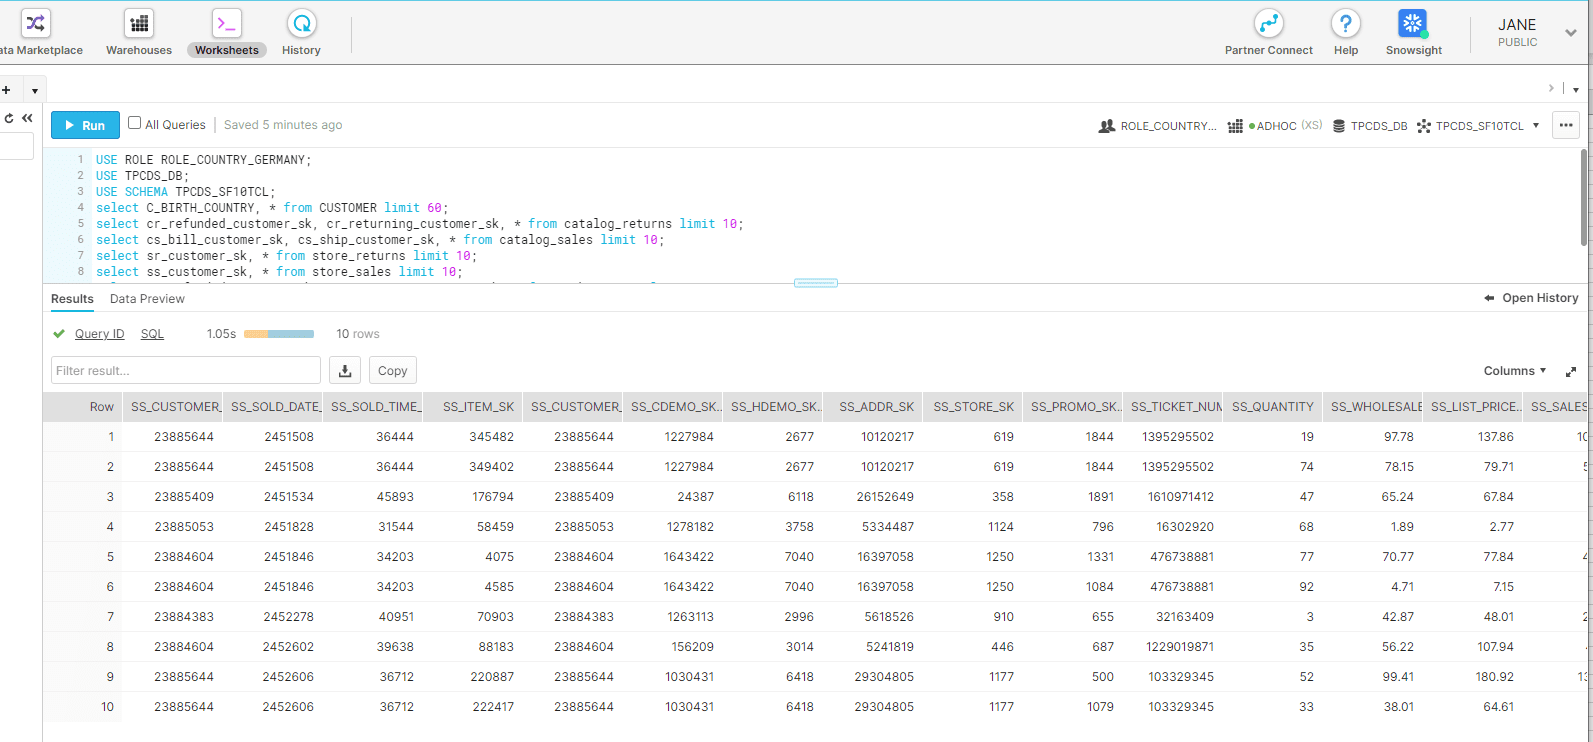Open the Columns dropdown
Screen dimensions: 1593x742
(x=1515, y=371)
